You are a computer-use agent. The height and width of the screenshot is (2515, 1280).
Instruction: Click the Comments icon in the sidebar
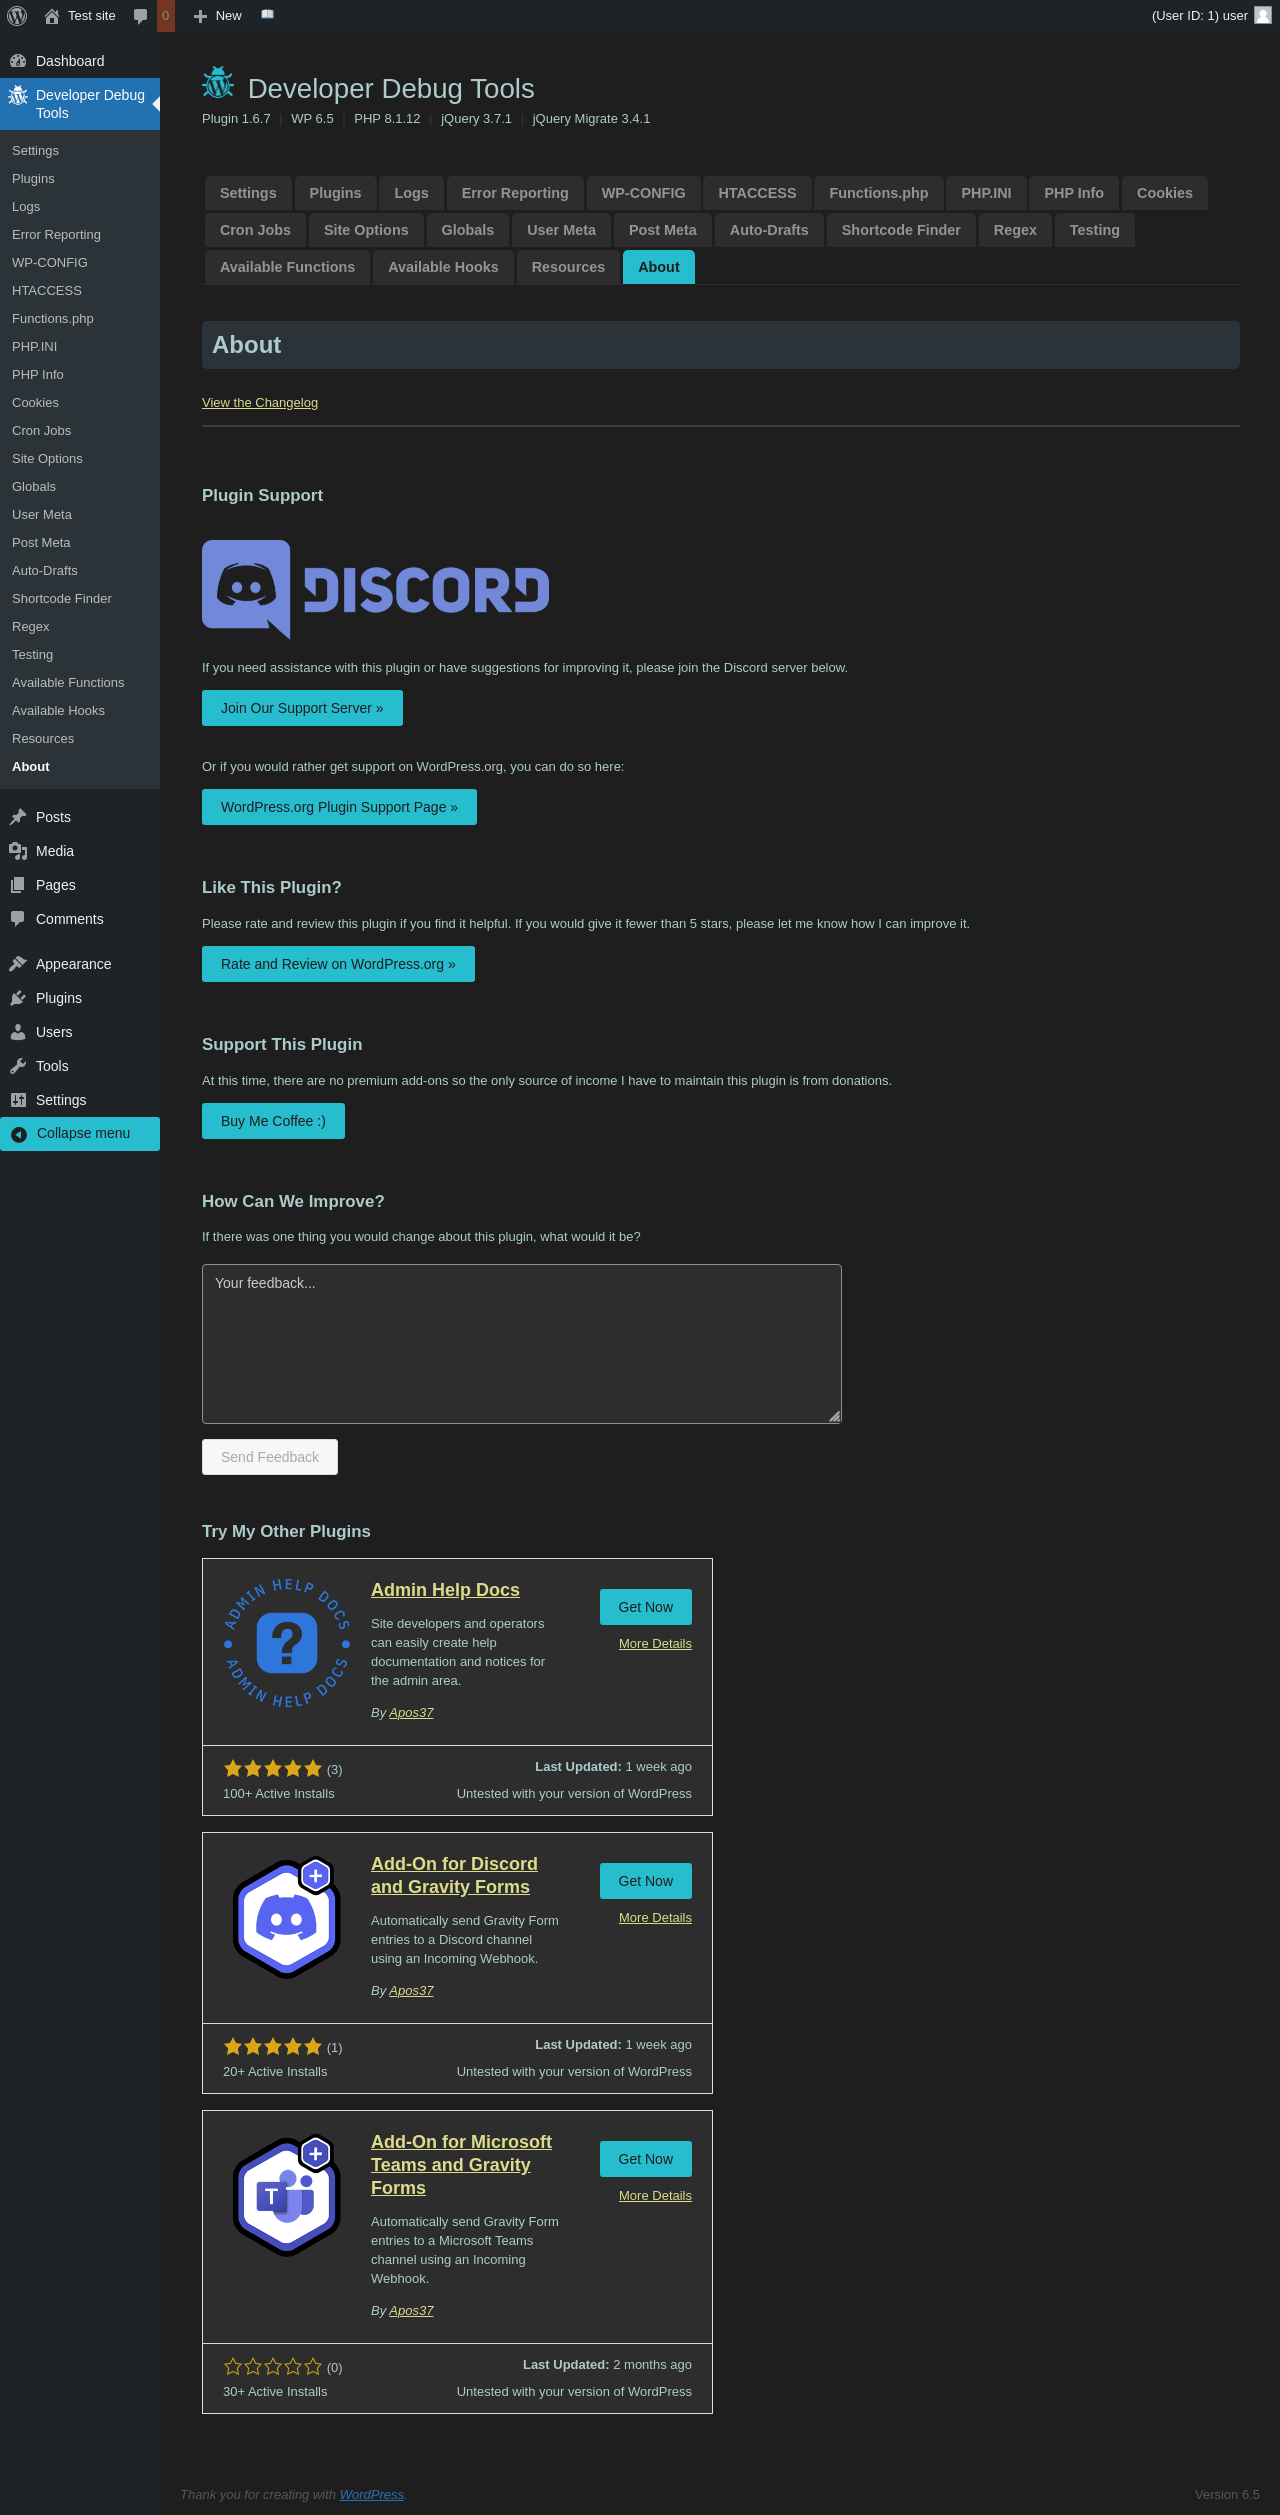coord(18,919)
